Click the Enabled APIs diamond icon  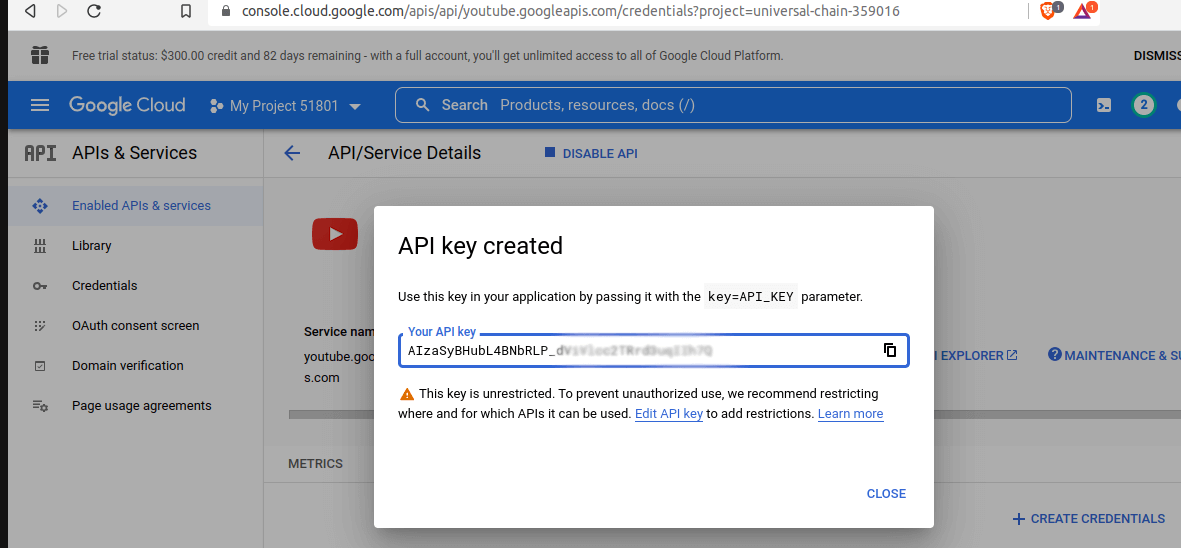point(40,206)
